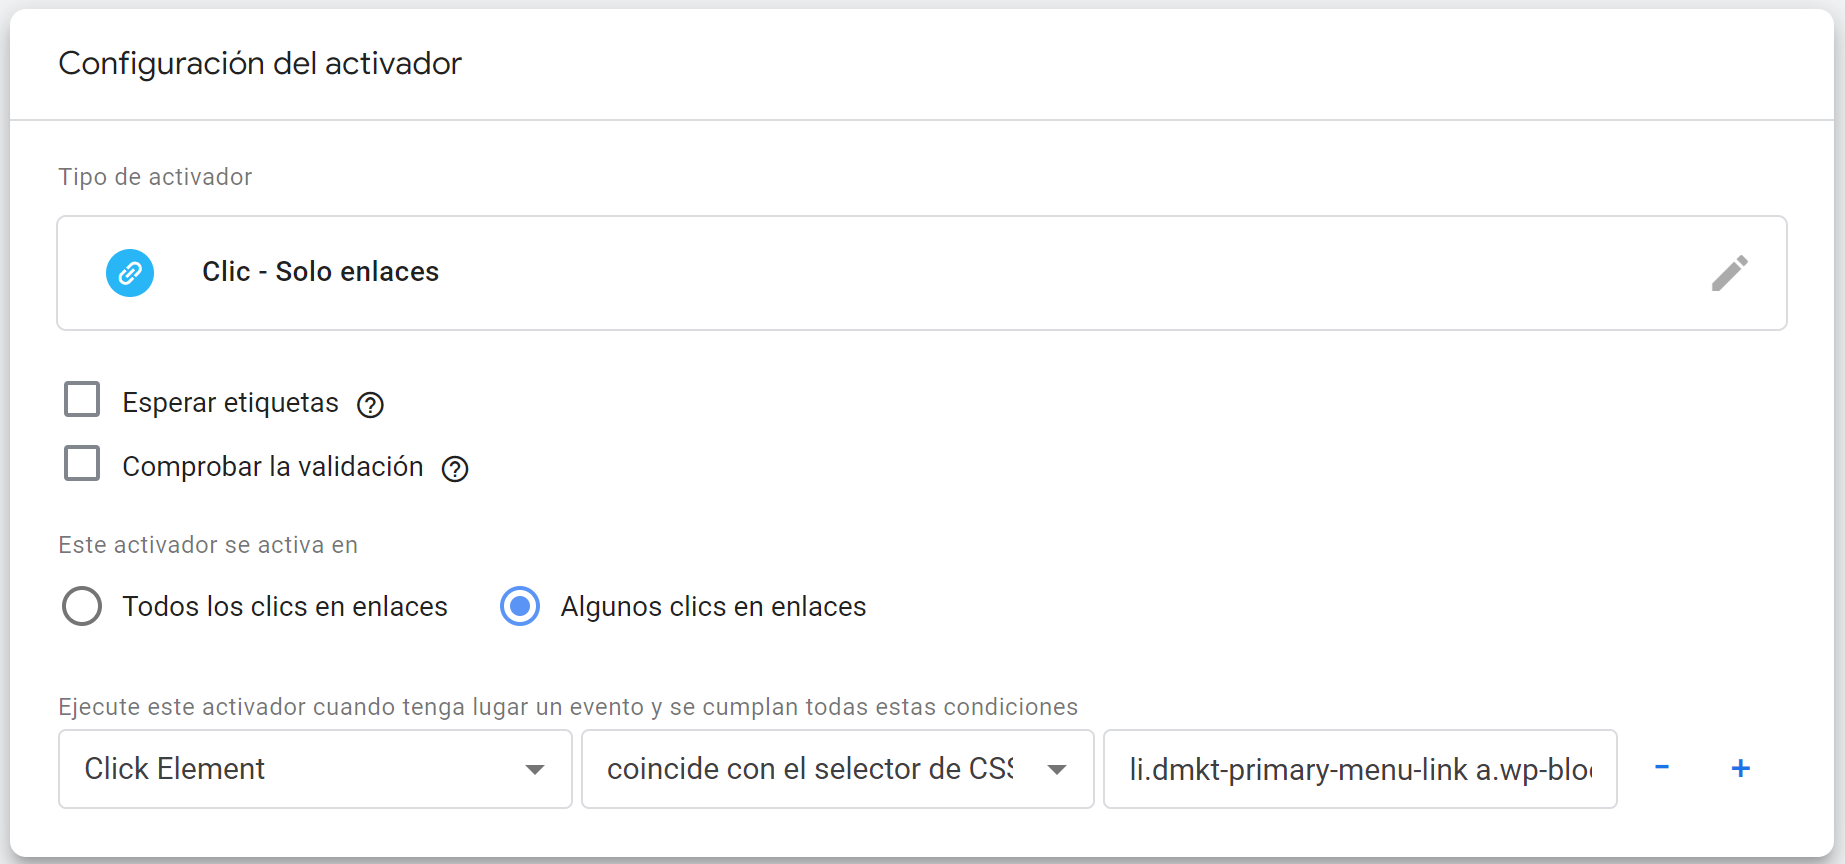This screenshot has width=1845, height=864.
Task: Tick the Comprobar la validación checkbox
Action: (x=82, y=463)
